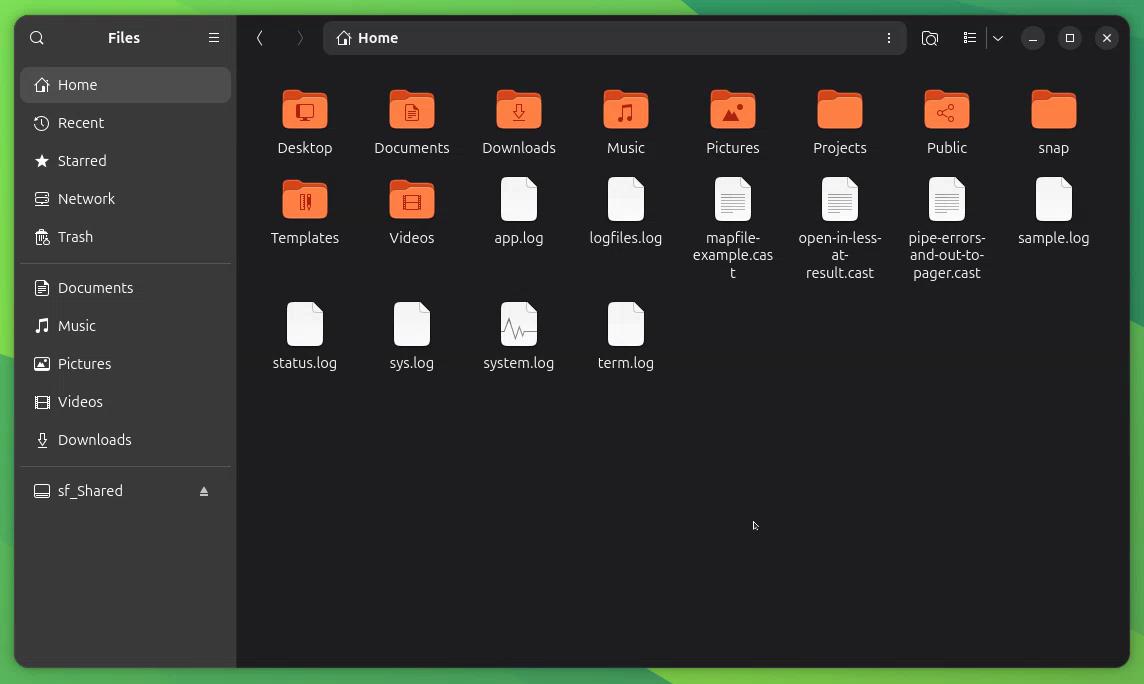Go back with the left arrow

click(260, 38)
